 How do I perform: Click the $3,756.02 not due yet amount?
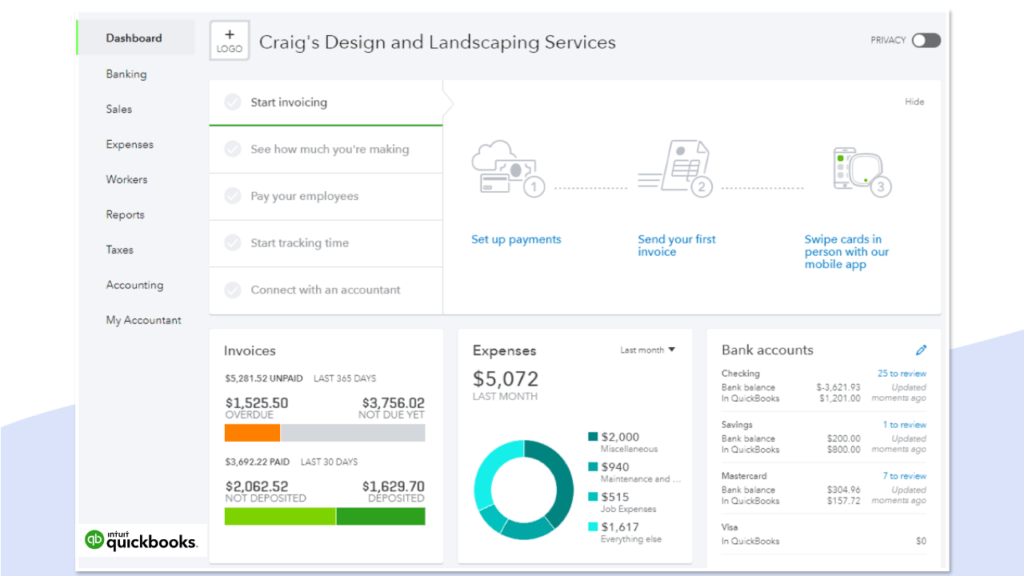pos(393,403)
